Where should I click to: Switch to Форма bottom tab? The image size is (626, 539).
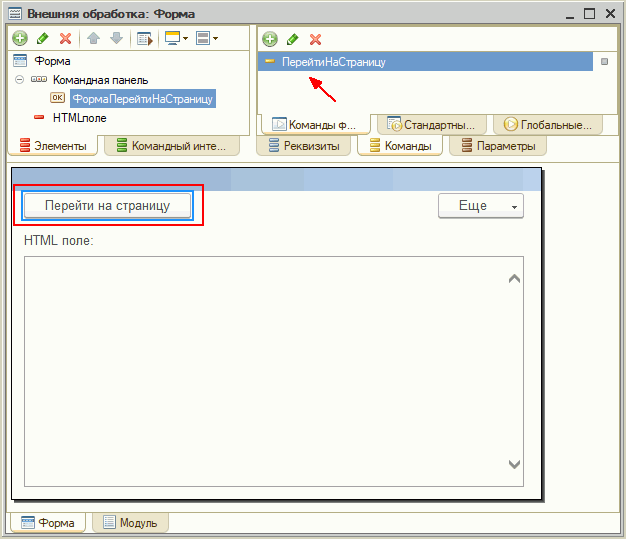coord(48,523)
